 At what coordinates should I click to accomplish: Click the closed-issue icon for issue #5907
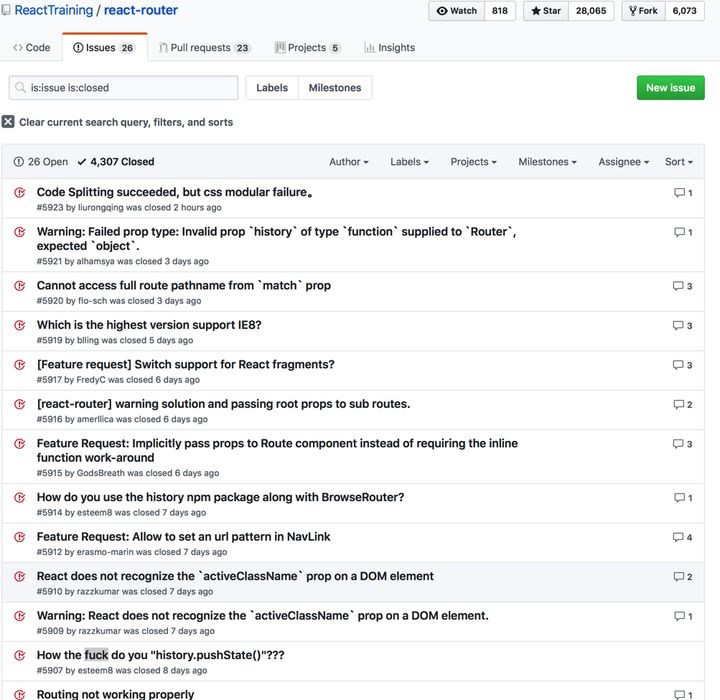click(x=19, y=655)
